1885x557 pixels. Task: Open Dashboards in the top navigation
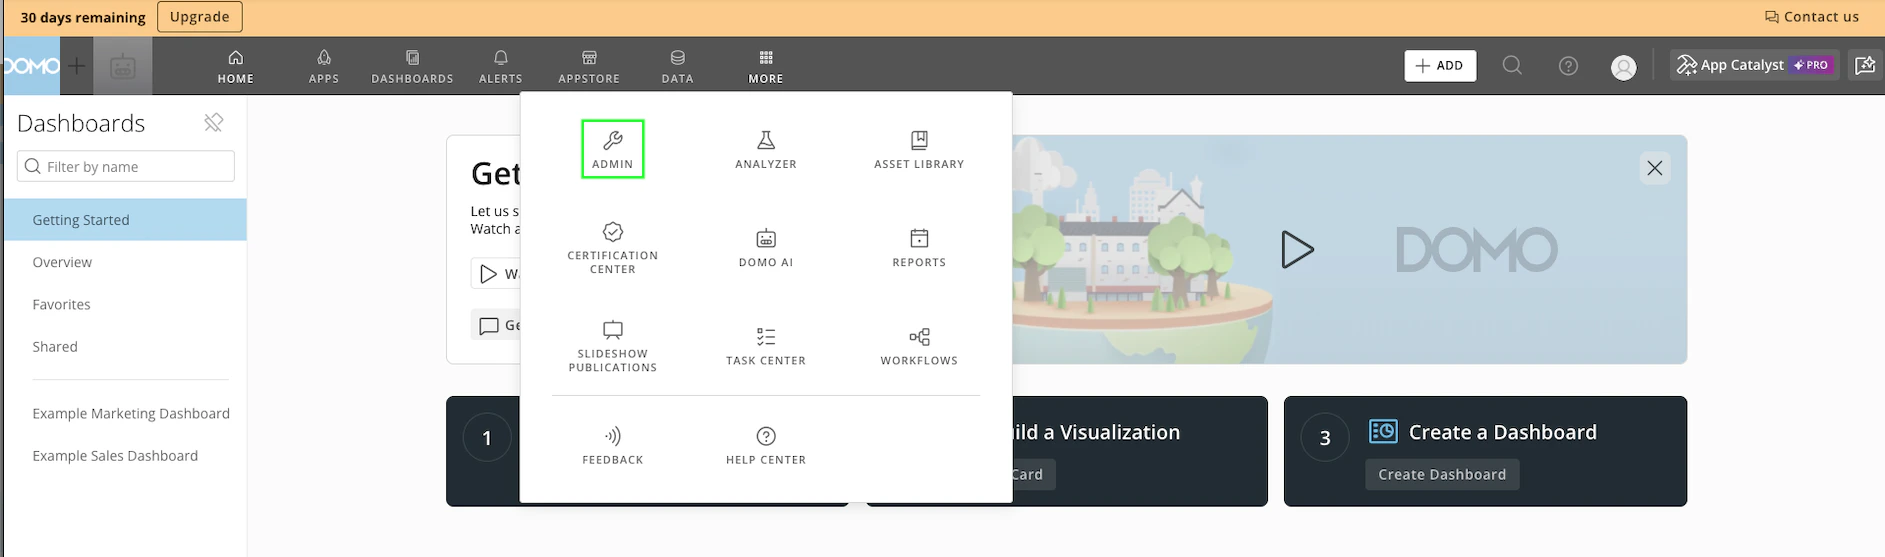[x=412, y=66]
